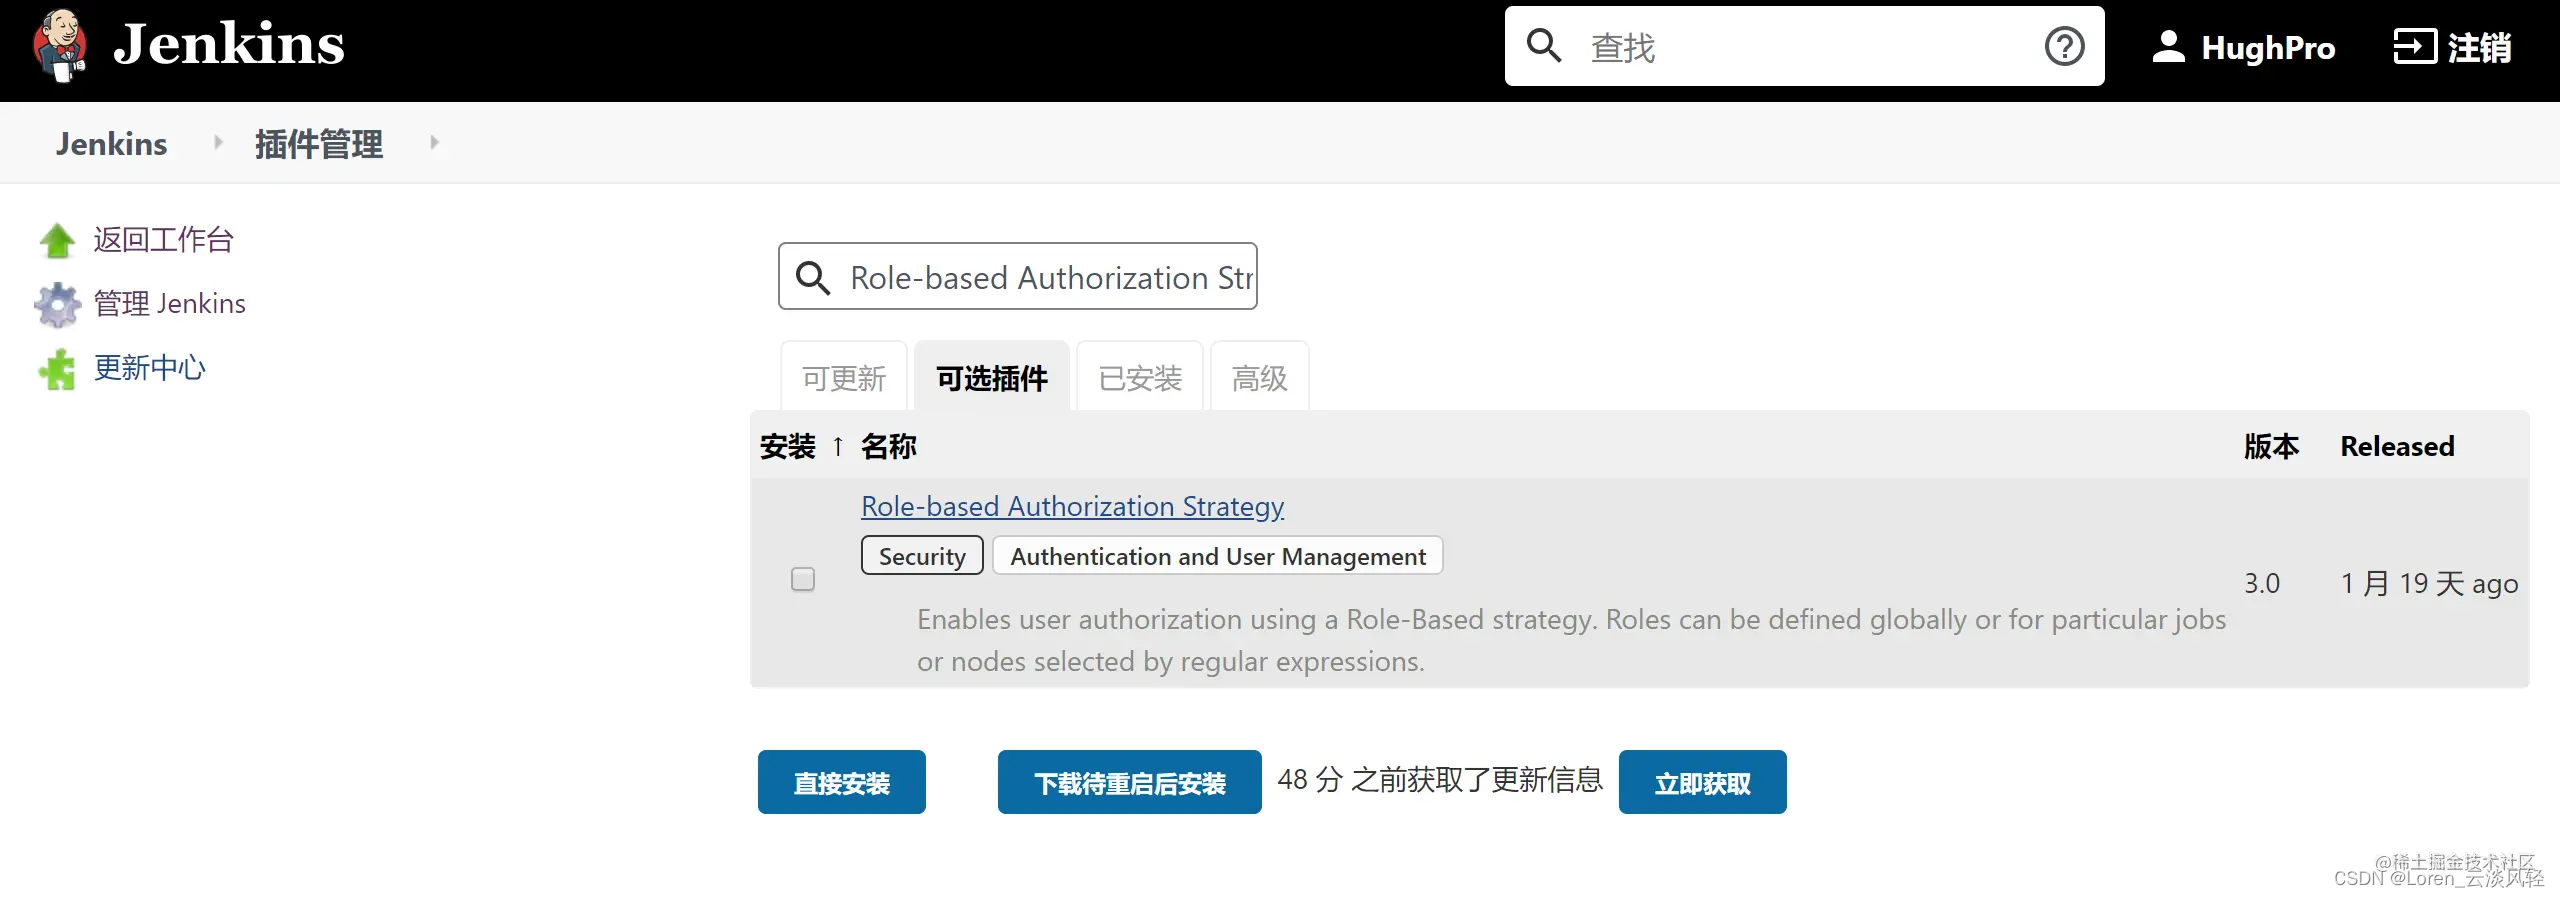Click the gear icon for 管理 Jenkins
The width and height of the screenshot is (2560, 897).
pyautogui.click(x=57, y=304)
